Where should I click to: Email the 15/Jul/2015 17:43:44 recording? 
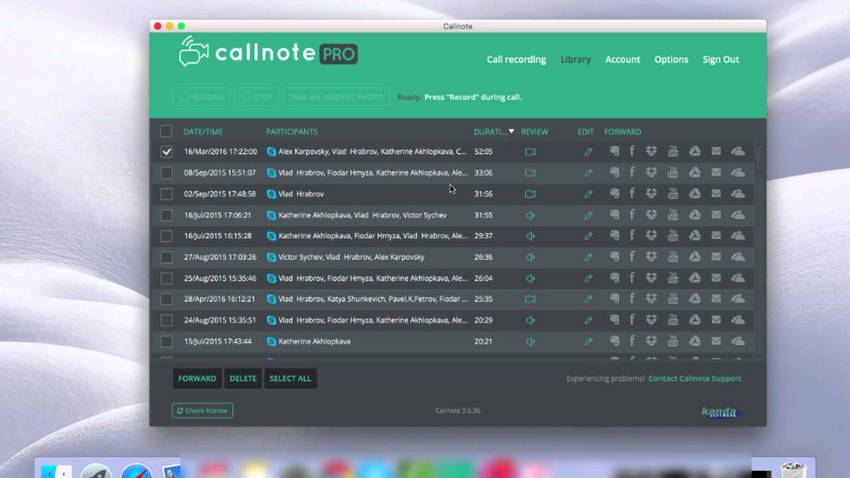coord(716,341)
